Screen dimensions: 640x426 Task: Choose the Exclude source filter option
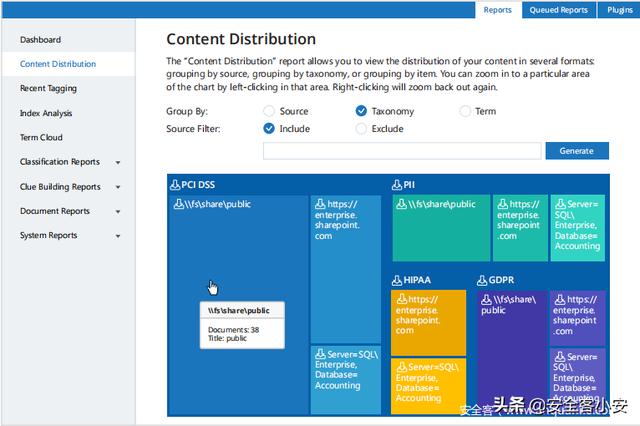(361, 129)
